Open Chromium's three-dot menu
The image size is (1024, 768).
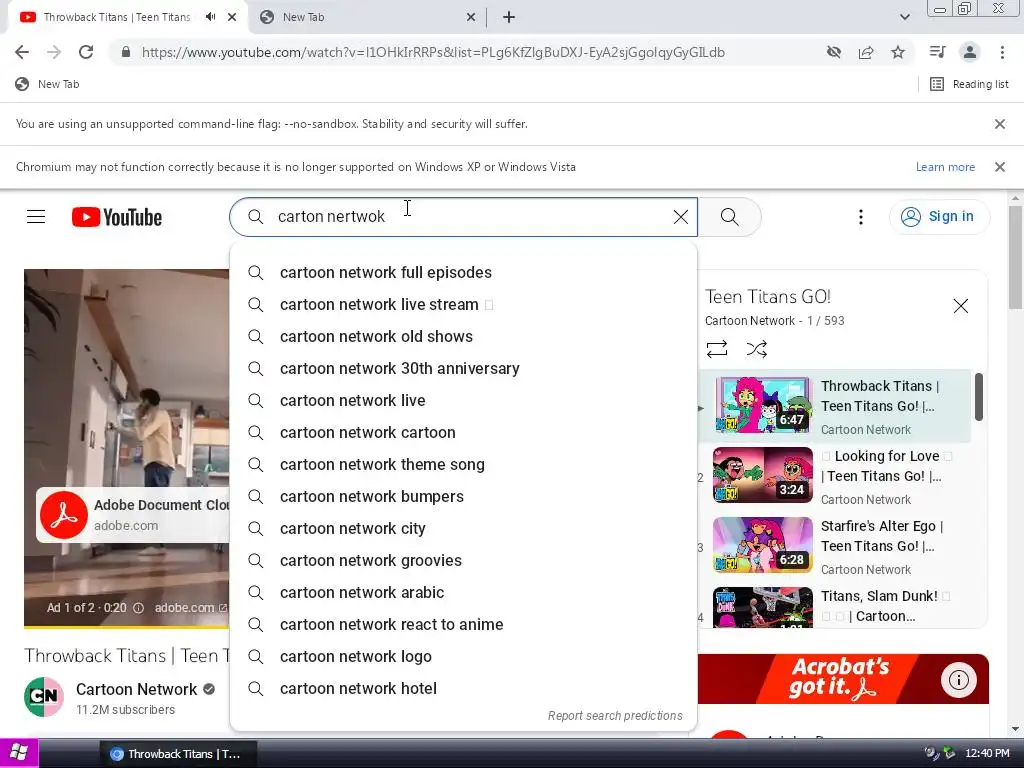[x=1002, y=52]
